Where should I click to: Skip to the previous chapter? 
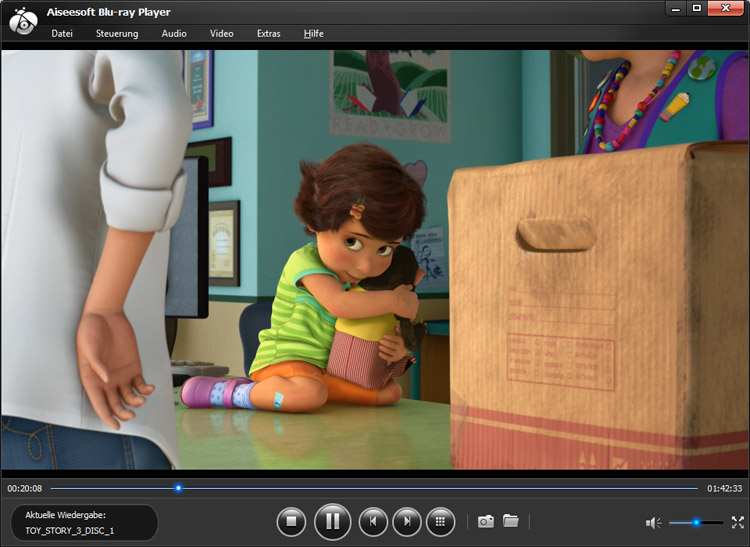373,521
